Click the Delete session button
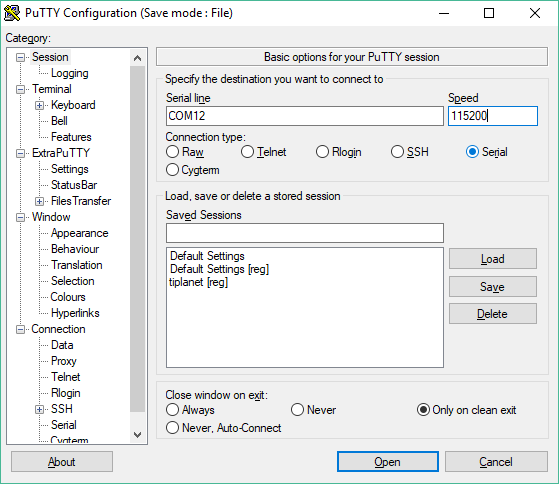Viewport: 559px width, 484px height. point(493,314)
